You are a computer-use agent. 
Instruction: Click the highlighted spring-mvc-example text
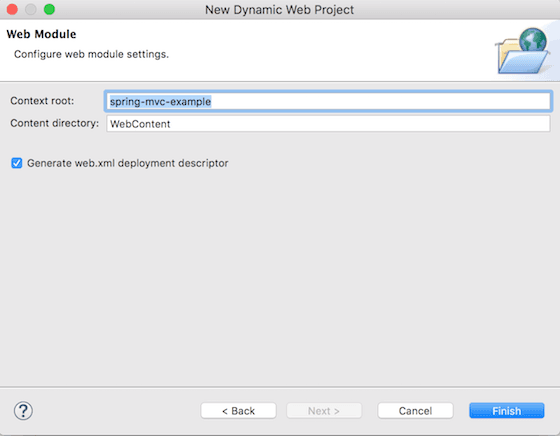click(x=160, y=102)
